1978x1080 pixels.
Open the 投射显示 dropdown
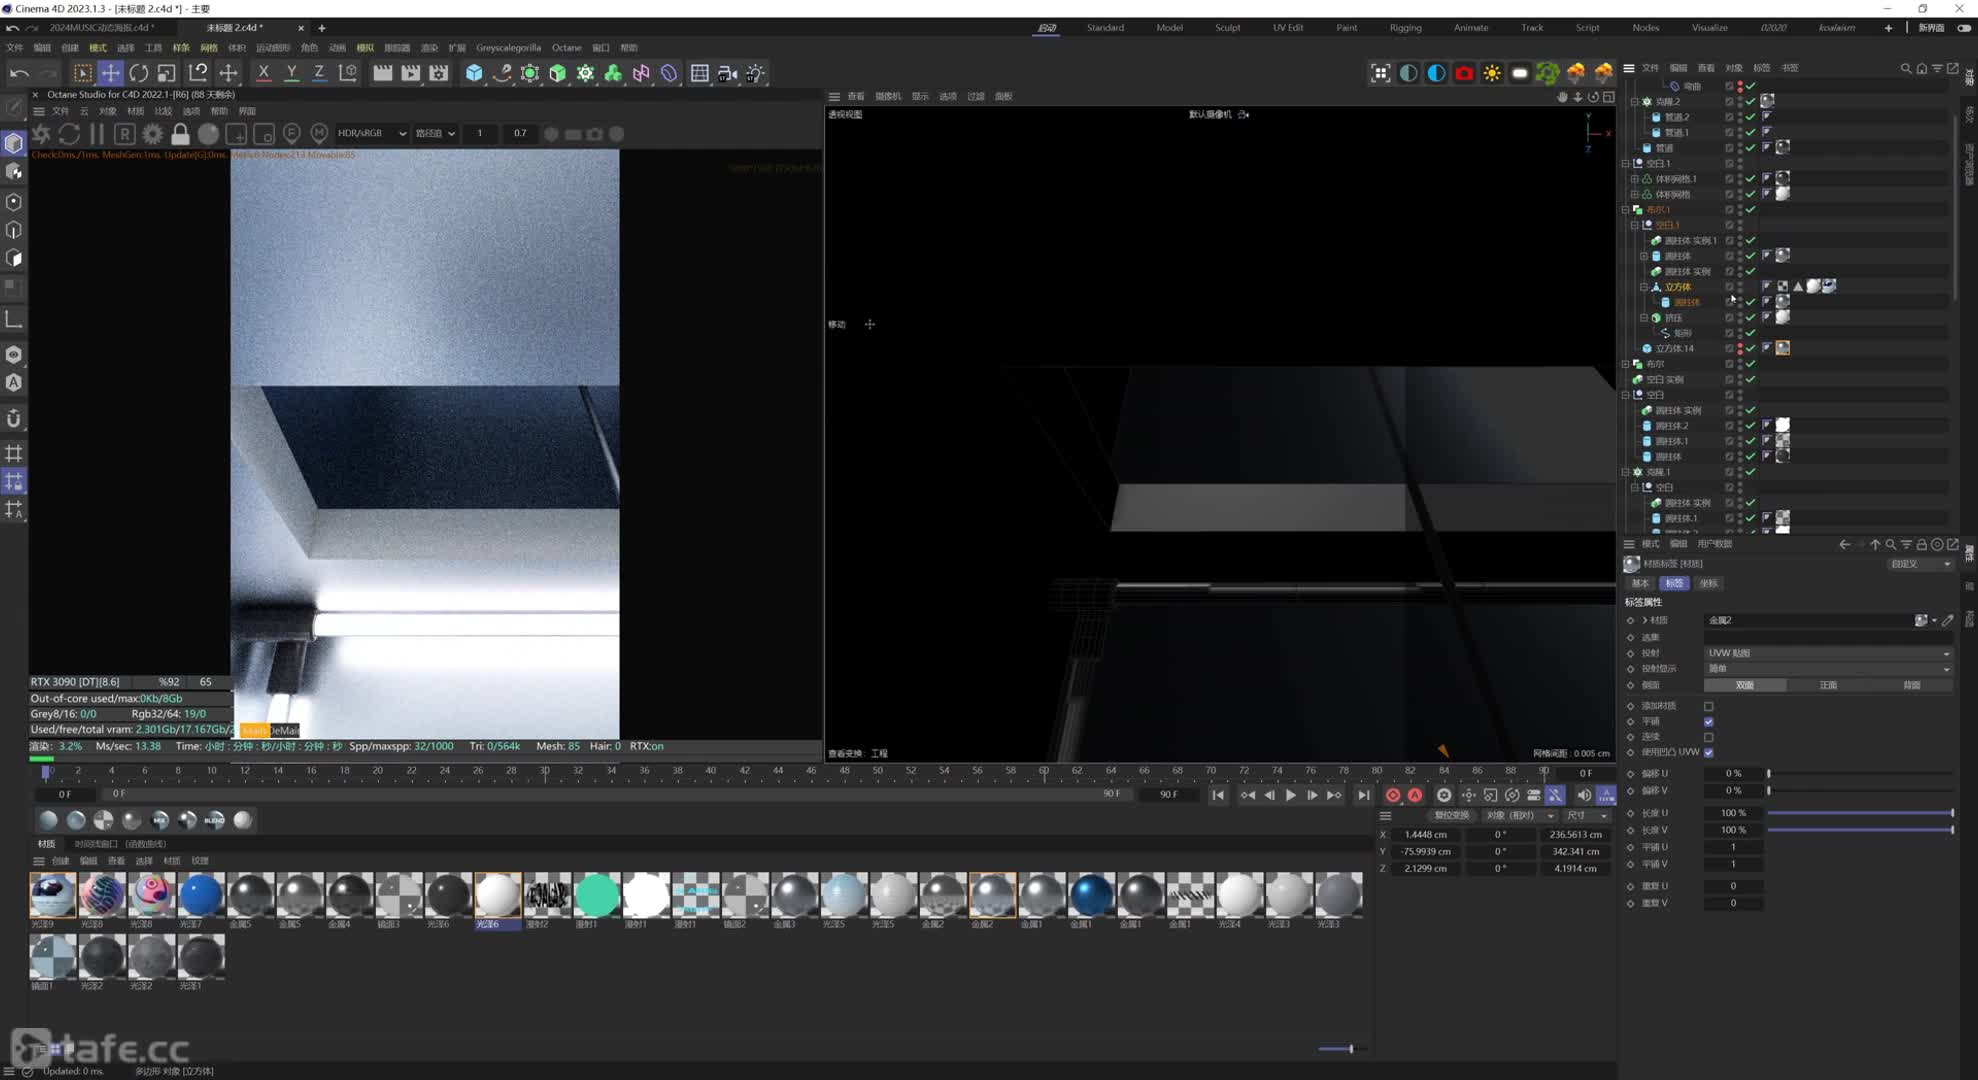pyautogui.click(x=1828, y=669)
